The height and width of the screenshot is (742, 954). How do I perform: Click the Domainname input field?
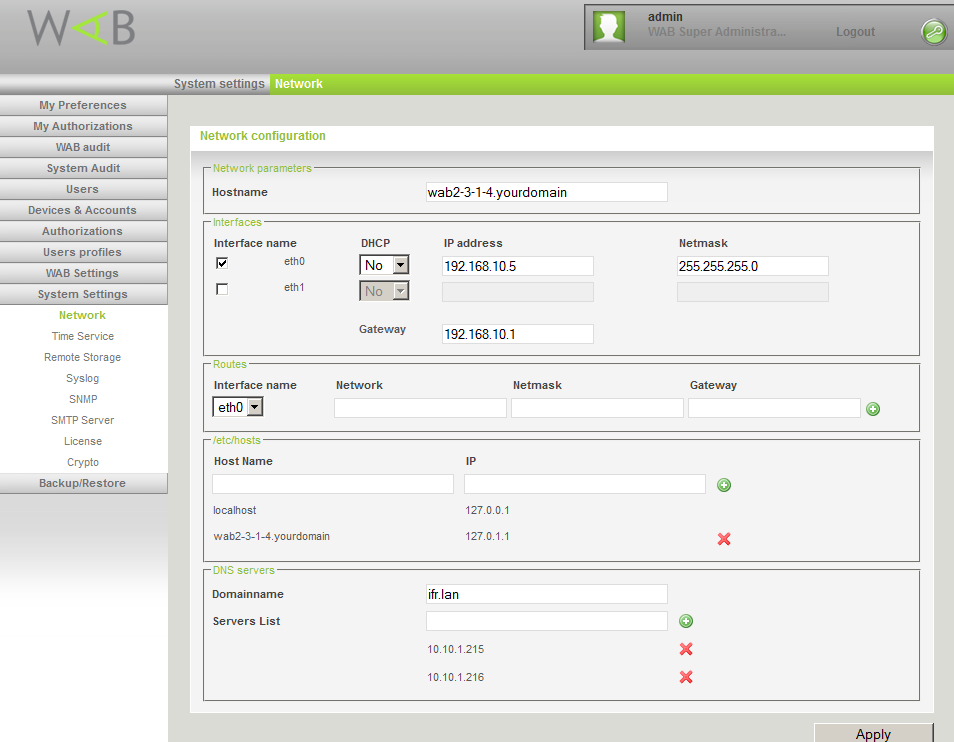point(546,594)
